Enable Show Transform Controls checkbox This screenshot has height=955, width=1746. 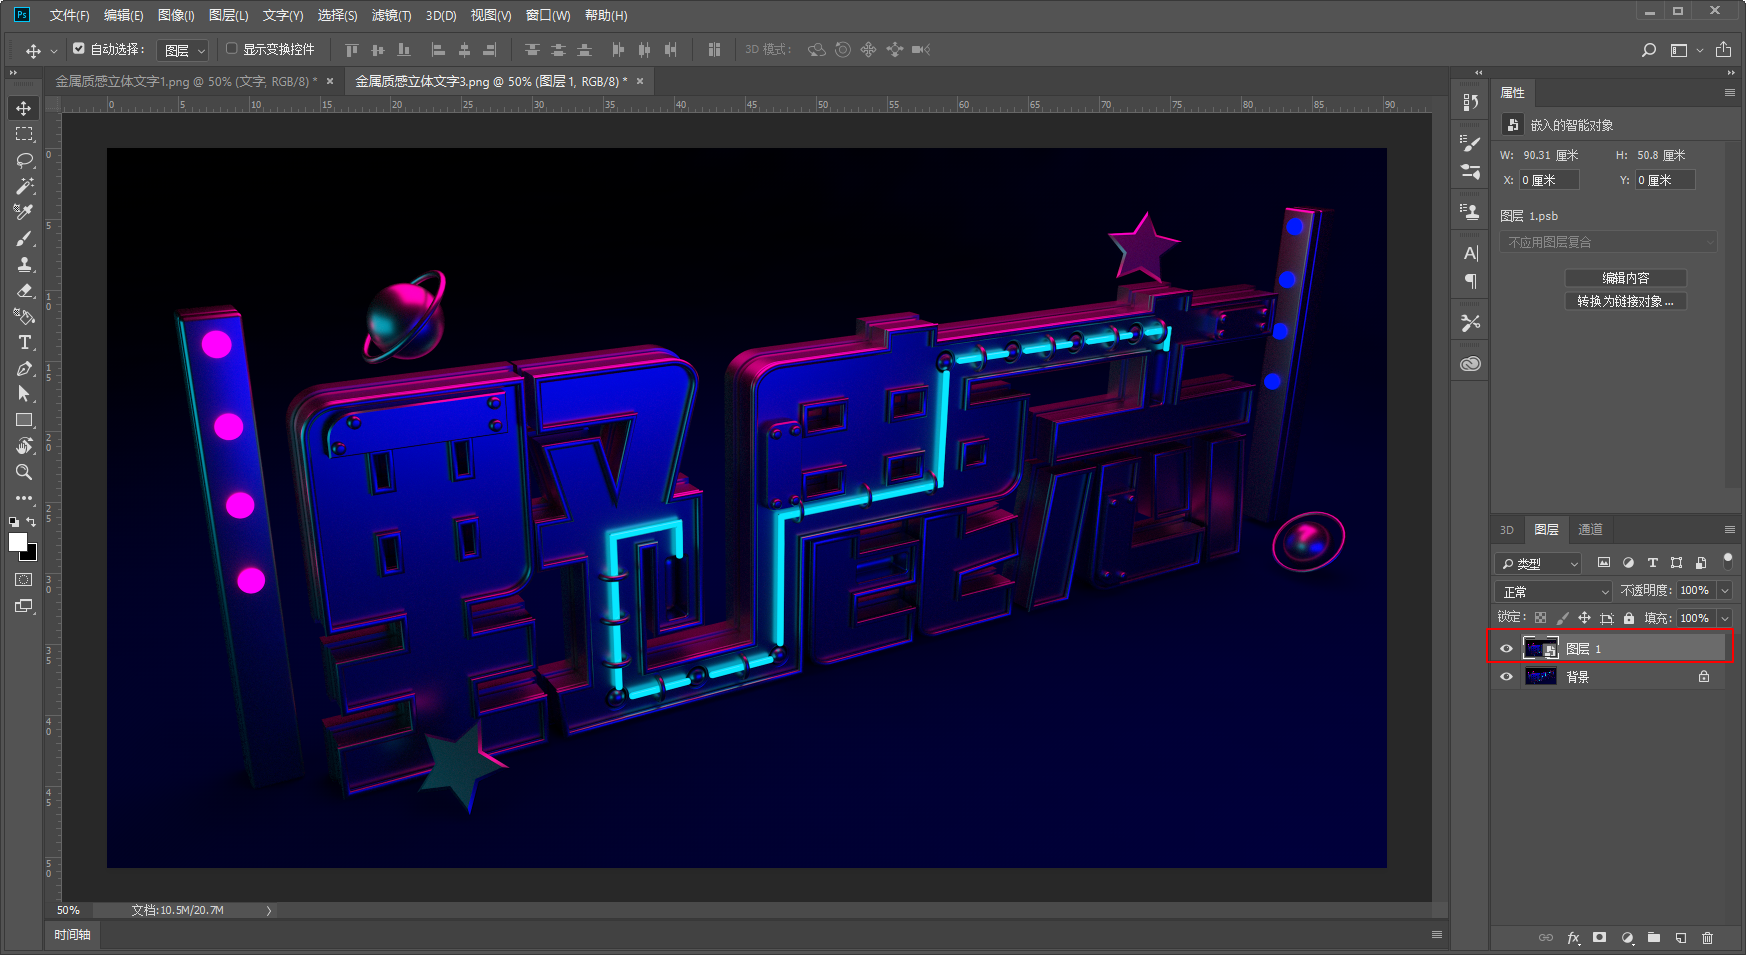pos(232,49)
